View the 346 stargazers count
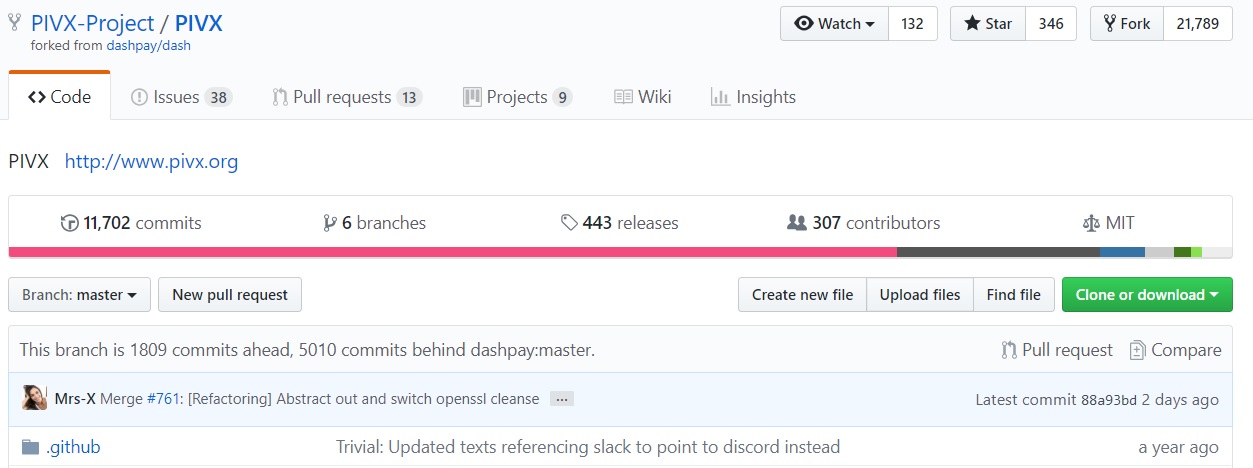Image resolution: width=1253 pixels, height=468 pixels. click(x=1051, y=24)
